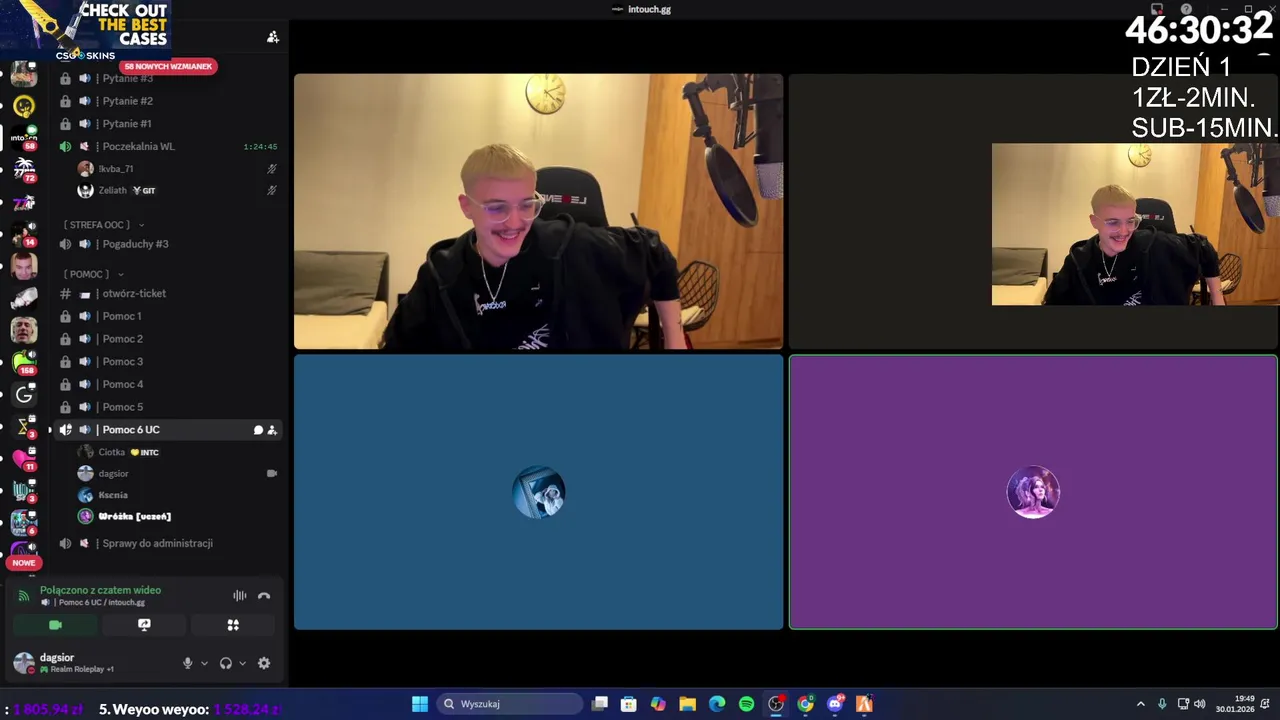Mute the microphone in user panel

(187, 663)
